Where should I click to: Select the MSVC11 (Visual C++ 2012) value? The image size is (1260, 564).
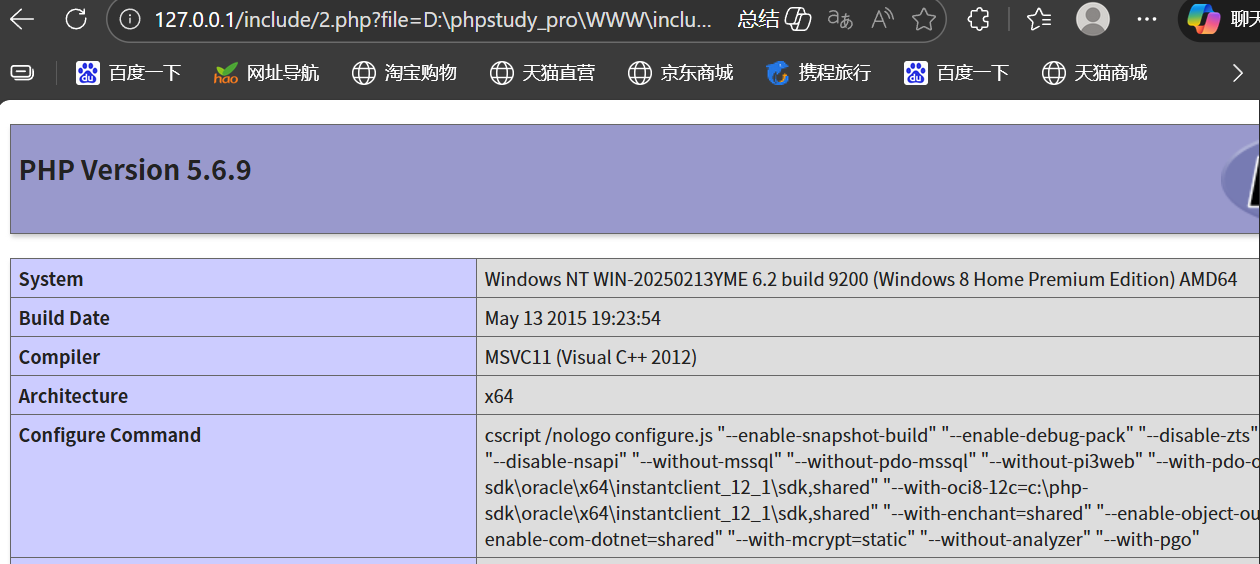coord(591,357)
